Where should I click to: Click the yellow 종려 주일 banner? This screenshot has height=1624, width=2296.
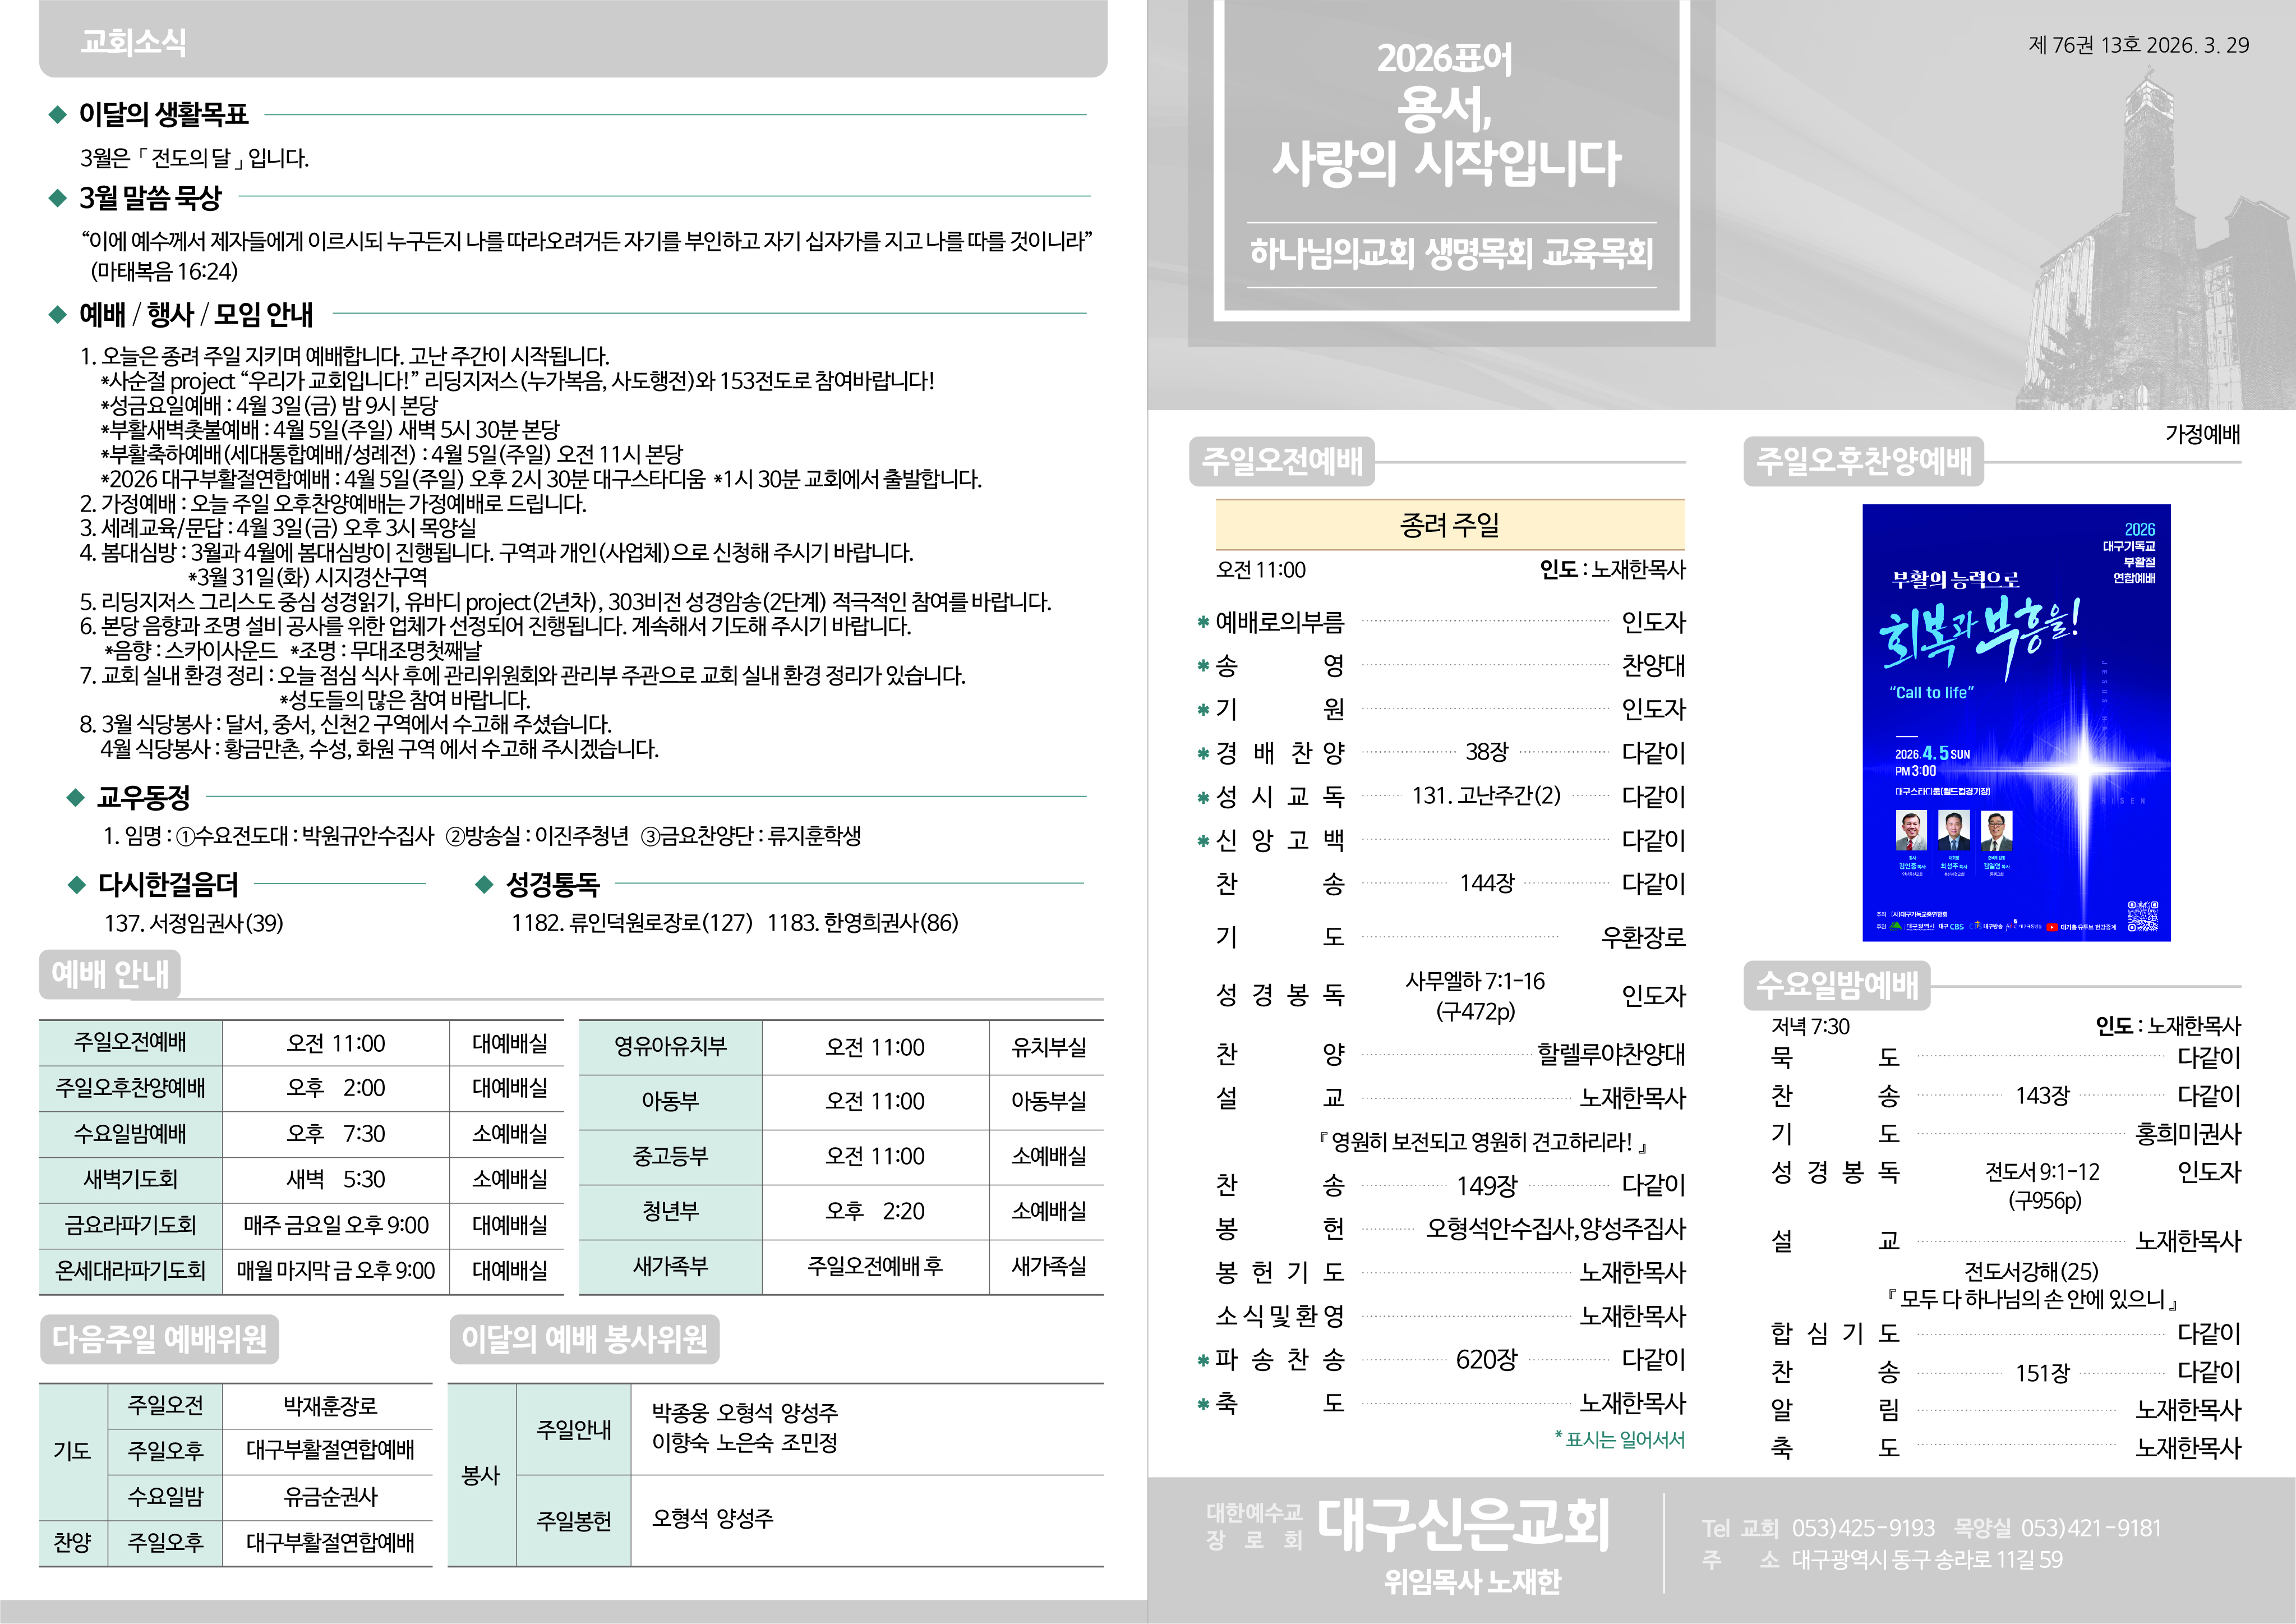[x=1449, y=525]
